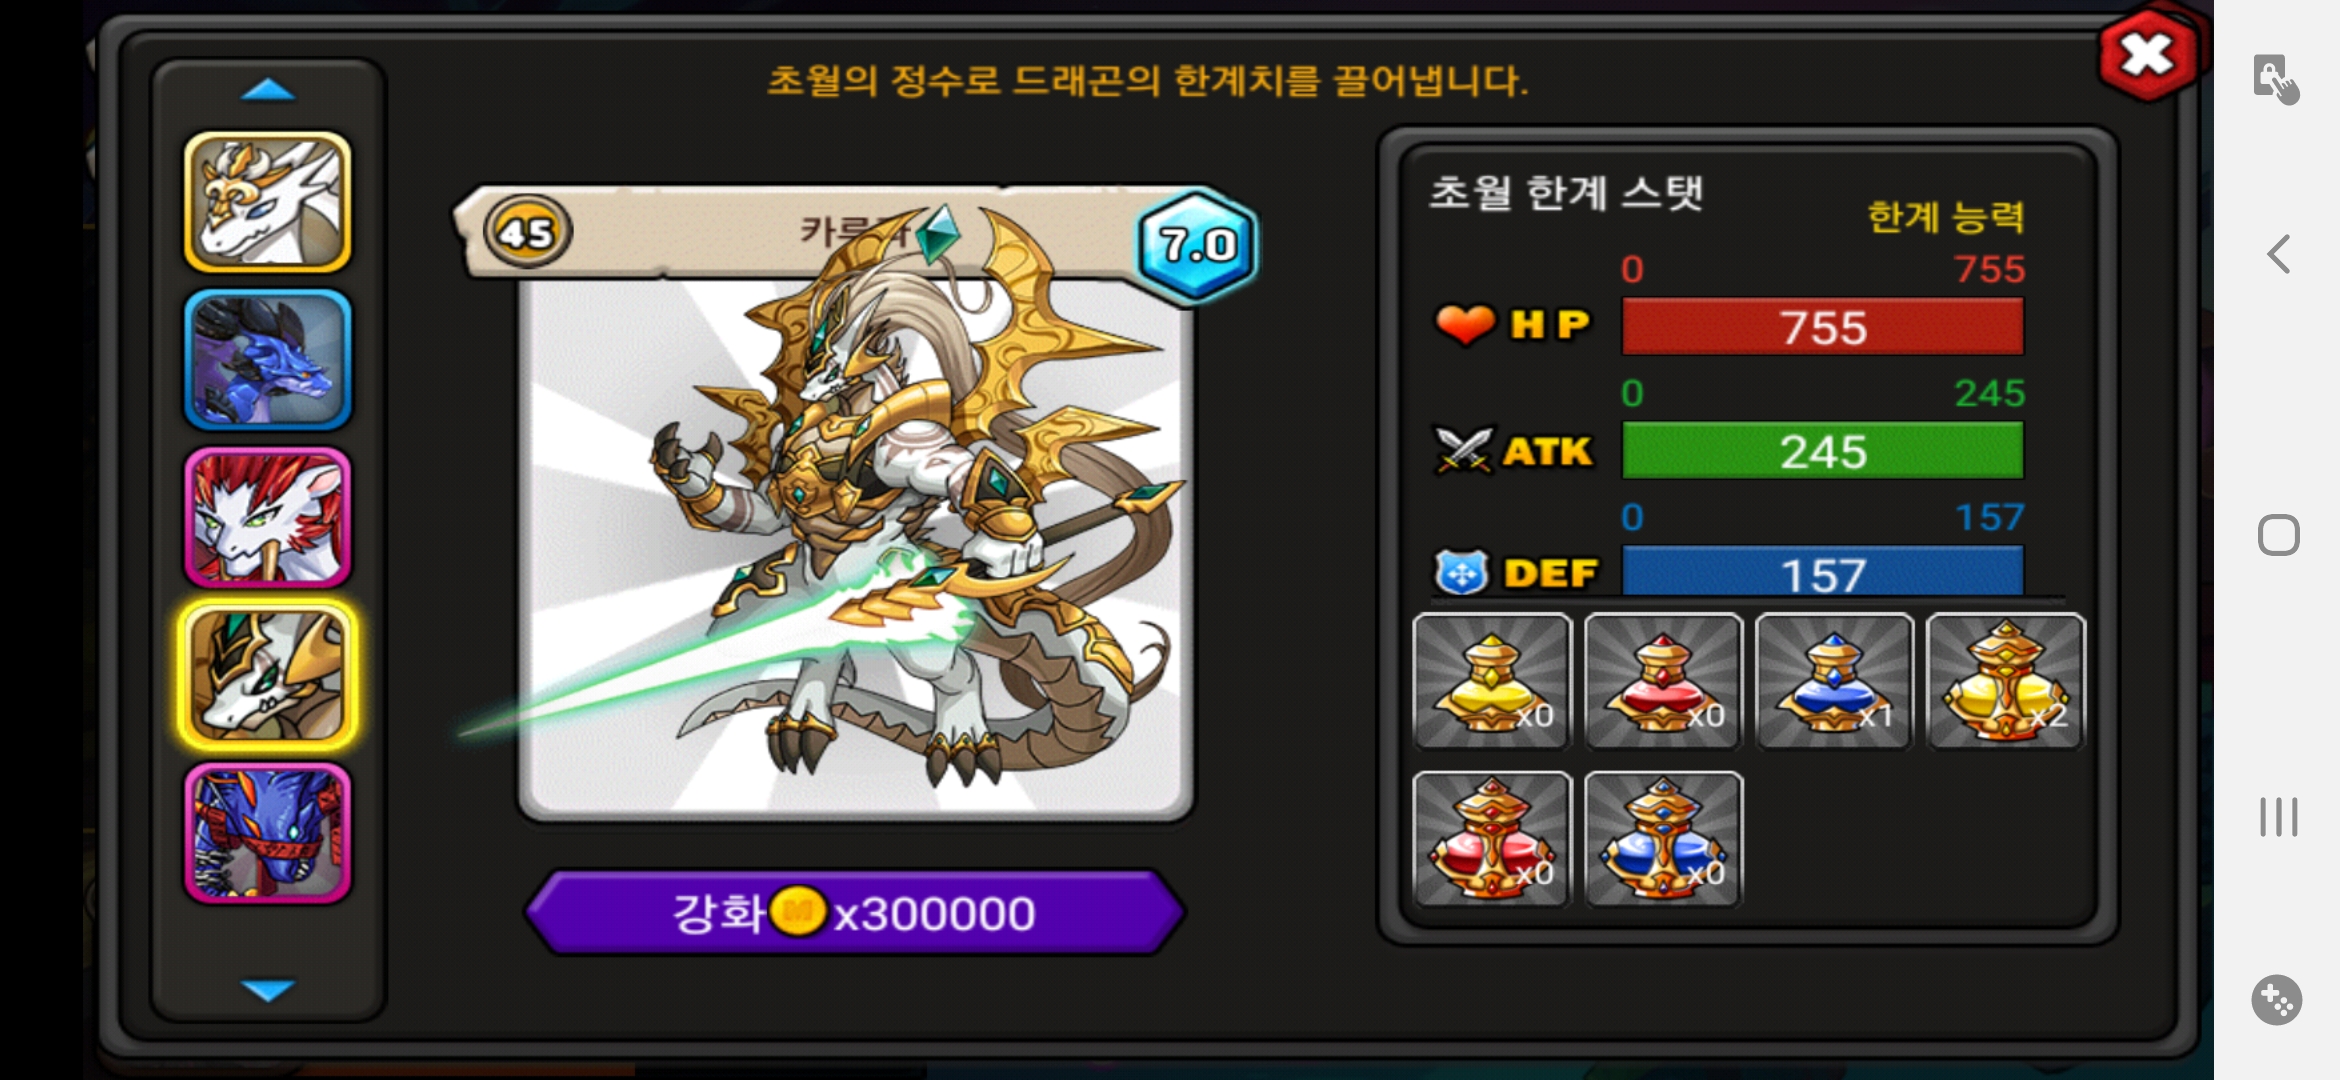The height and width of the screenshot is (1080, 2340).
Task: Choose the dark blue dragon portrait
Action: (x=268, y=360)
